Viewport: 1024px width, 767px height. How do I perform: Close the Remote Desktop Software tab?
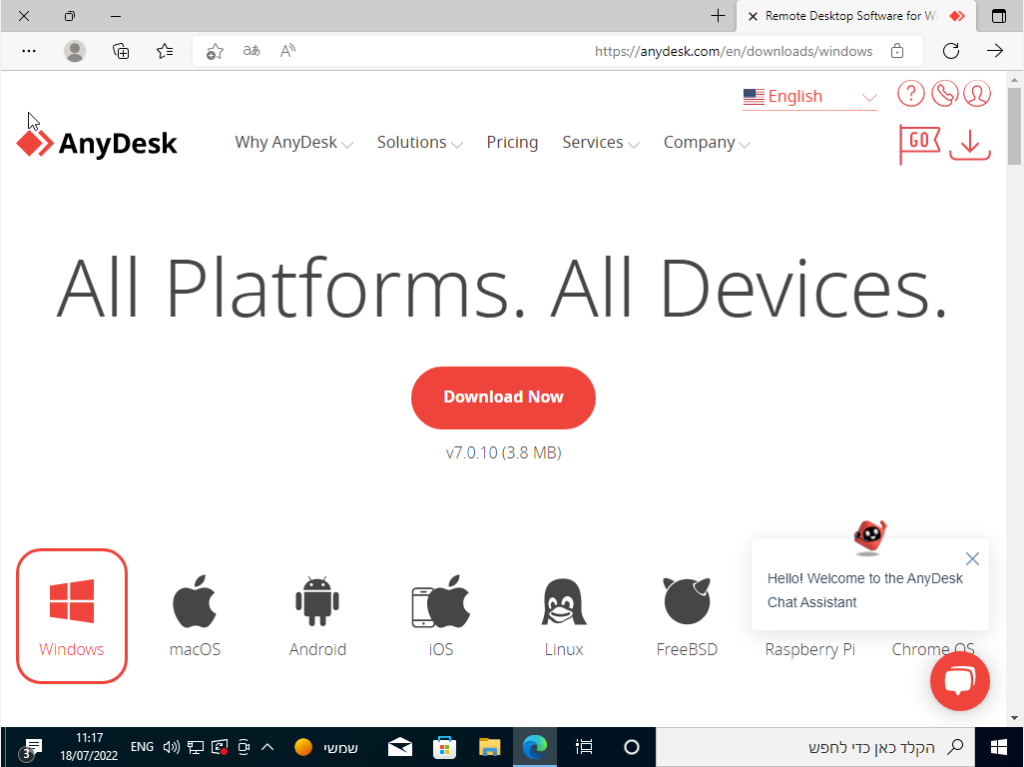tap(752, 16)
